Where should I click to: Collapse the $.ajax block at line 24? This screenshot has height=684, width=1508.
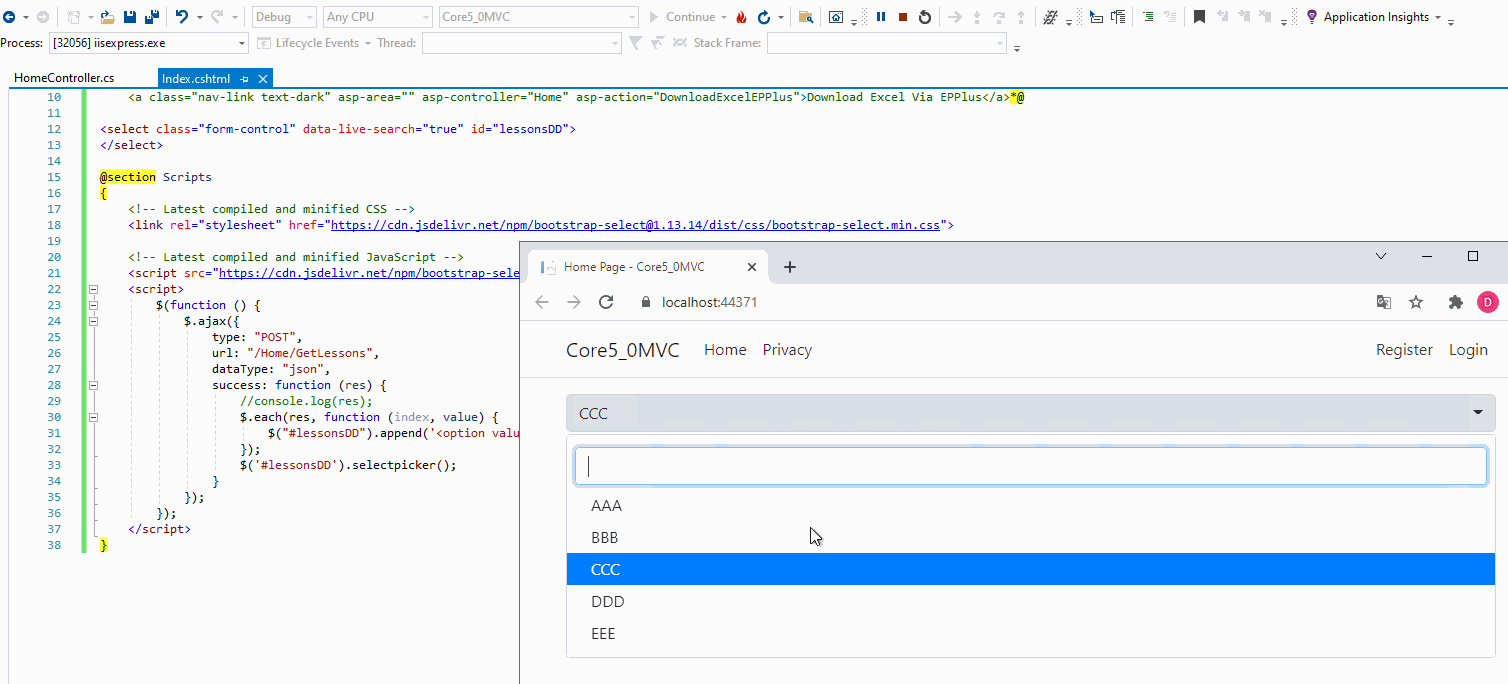point(94,321)
